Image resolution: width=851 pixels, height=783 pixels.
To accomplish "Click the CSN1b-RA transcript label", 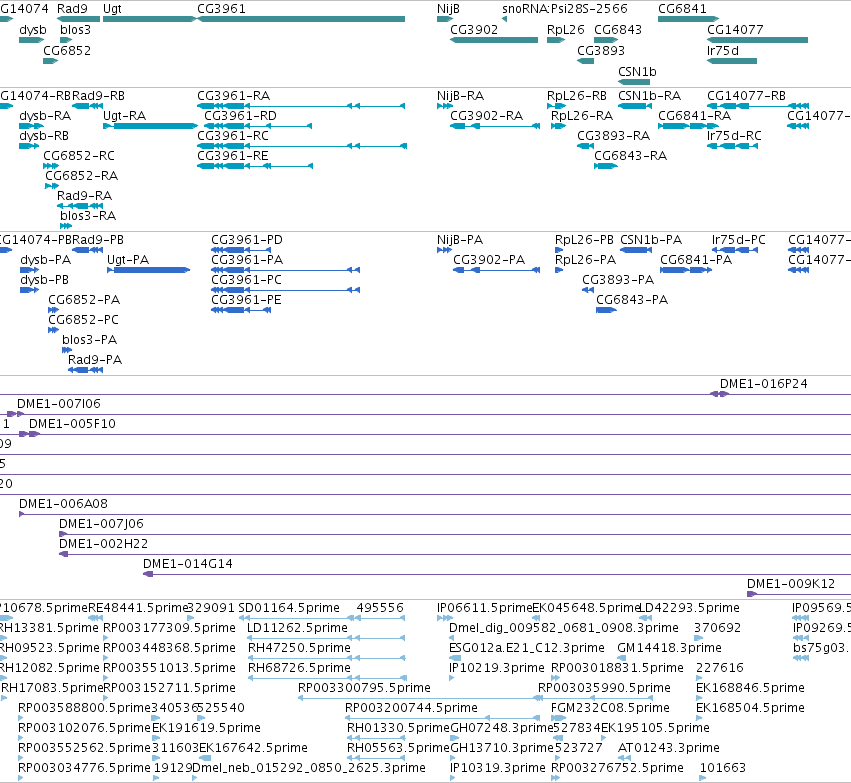I will click(x=649, y=96).
